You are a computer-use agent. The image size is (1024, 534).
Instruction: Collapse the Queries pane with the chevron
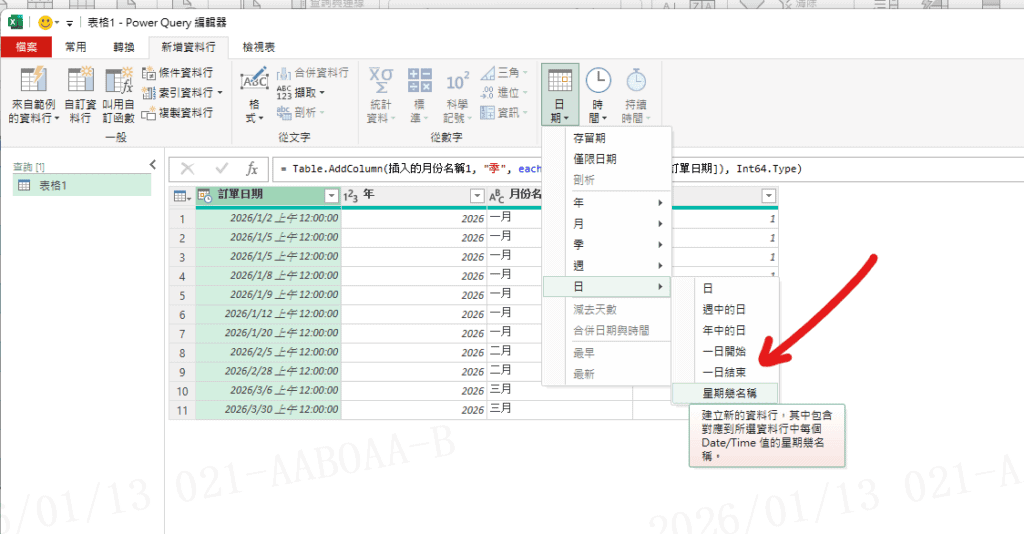point(153,165)
